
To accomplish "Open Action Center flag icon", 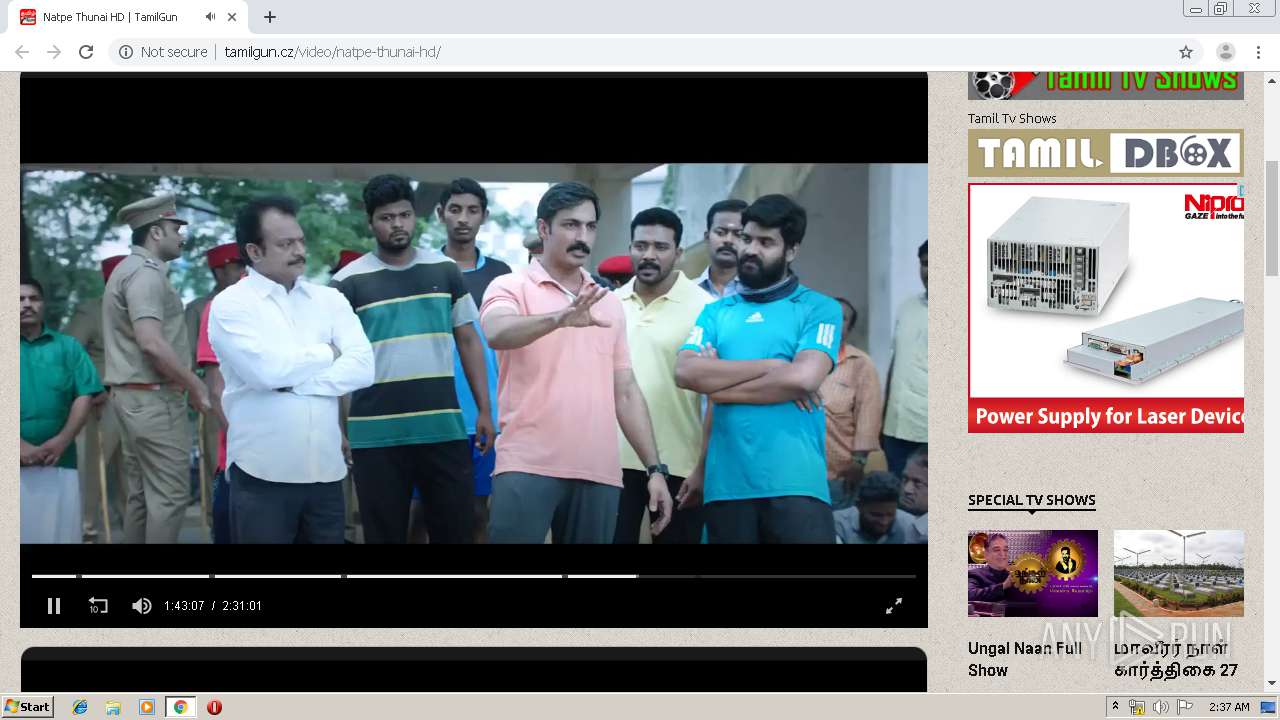I will pyautogui.click(x=1185, y=707).
